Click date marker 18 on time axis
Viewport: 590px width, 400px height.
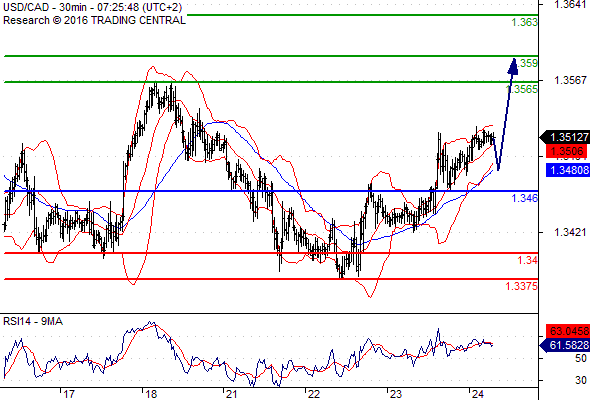[x=151, y=394]
